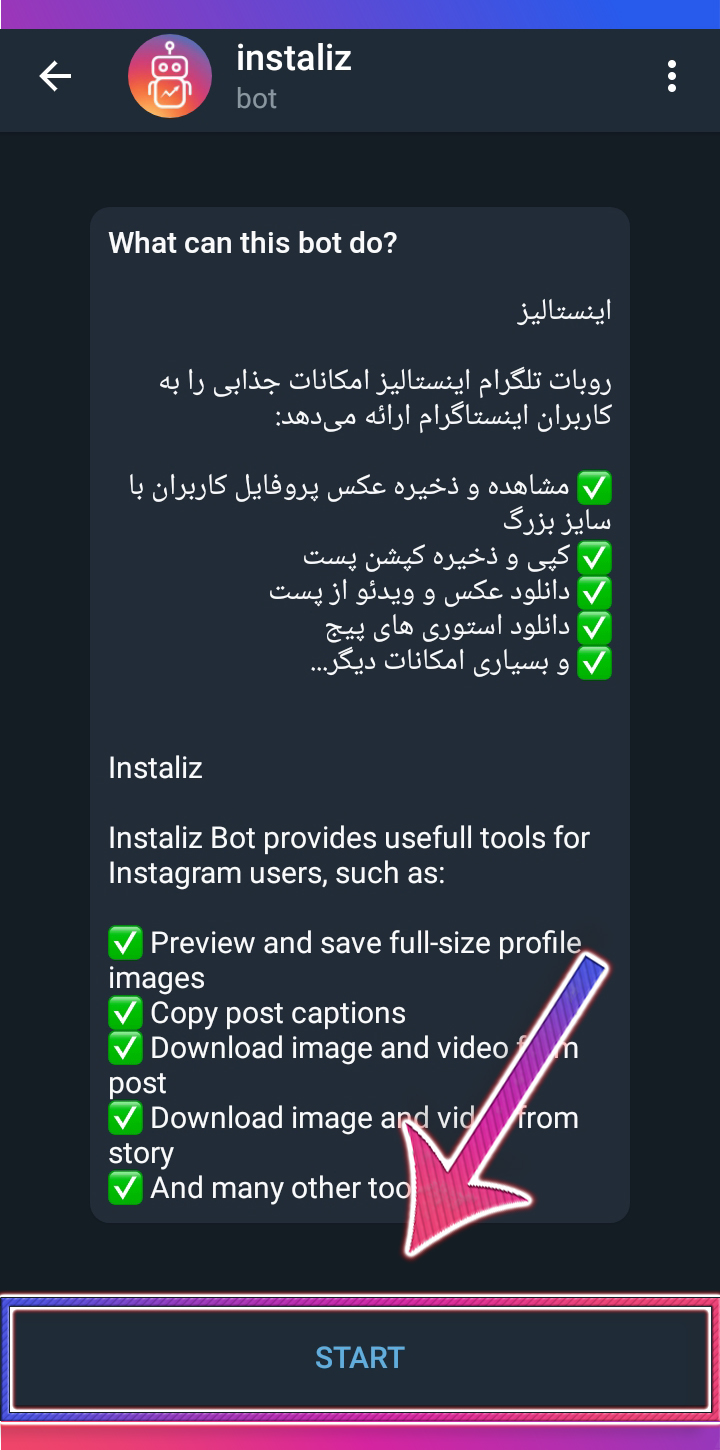Screen dimensions: 720x1450
Task: Tap the START button
Action: 360,1357
